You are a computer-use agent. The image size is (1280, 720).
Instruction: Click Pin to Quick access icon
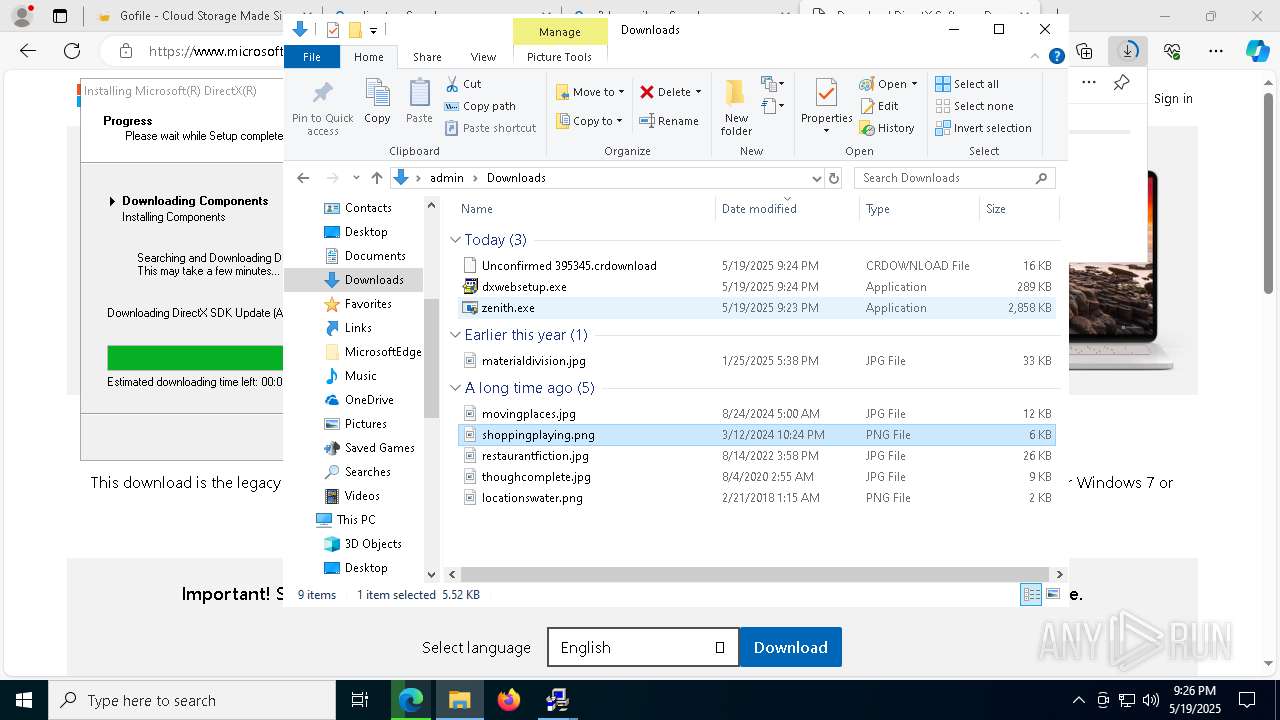[322, 107]
